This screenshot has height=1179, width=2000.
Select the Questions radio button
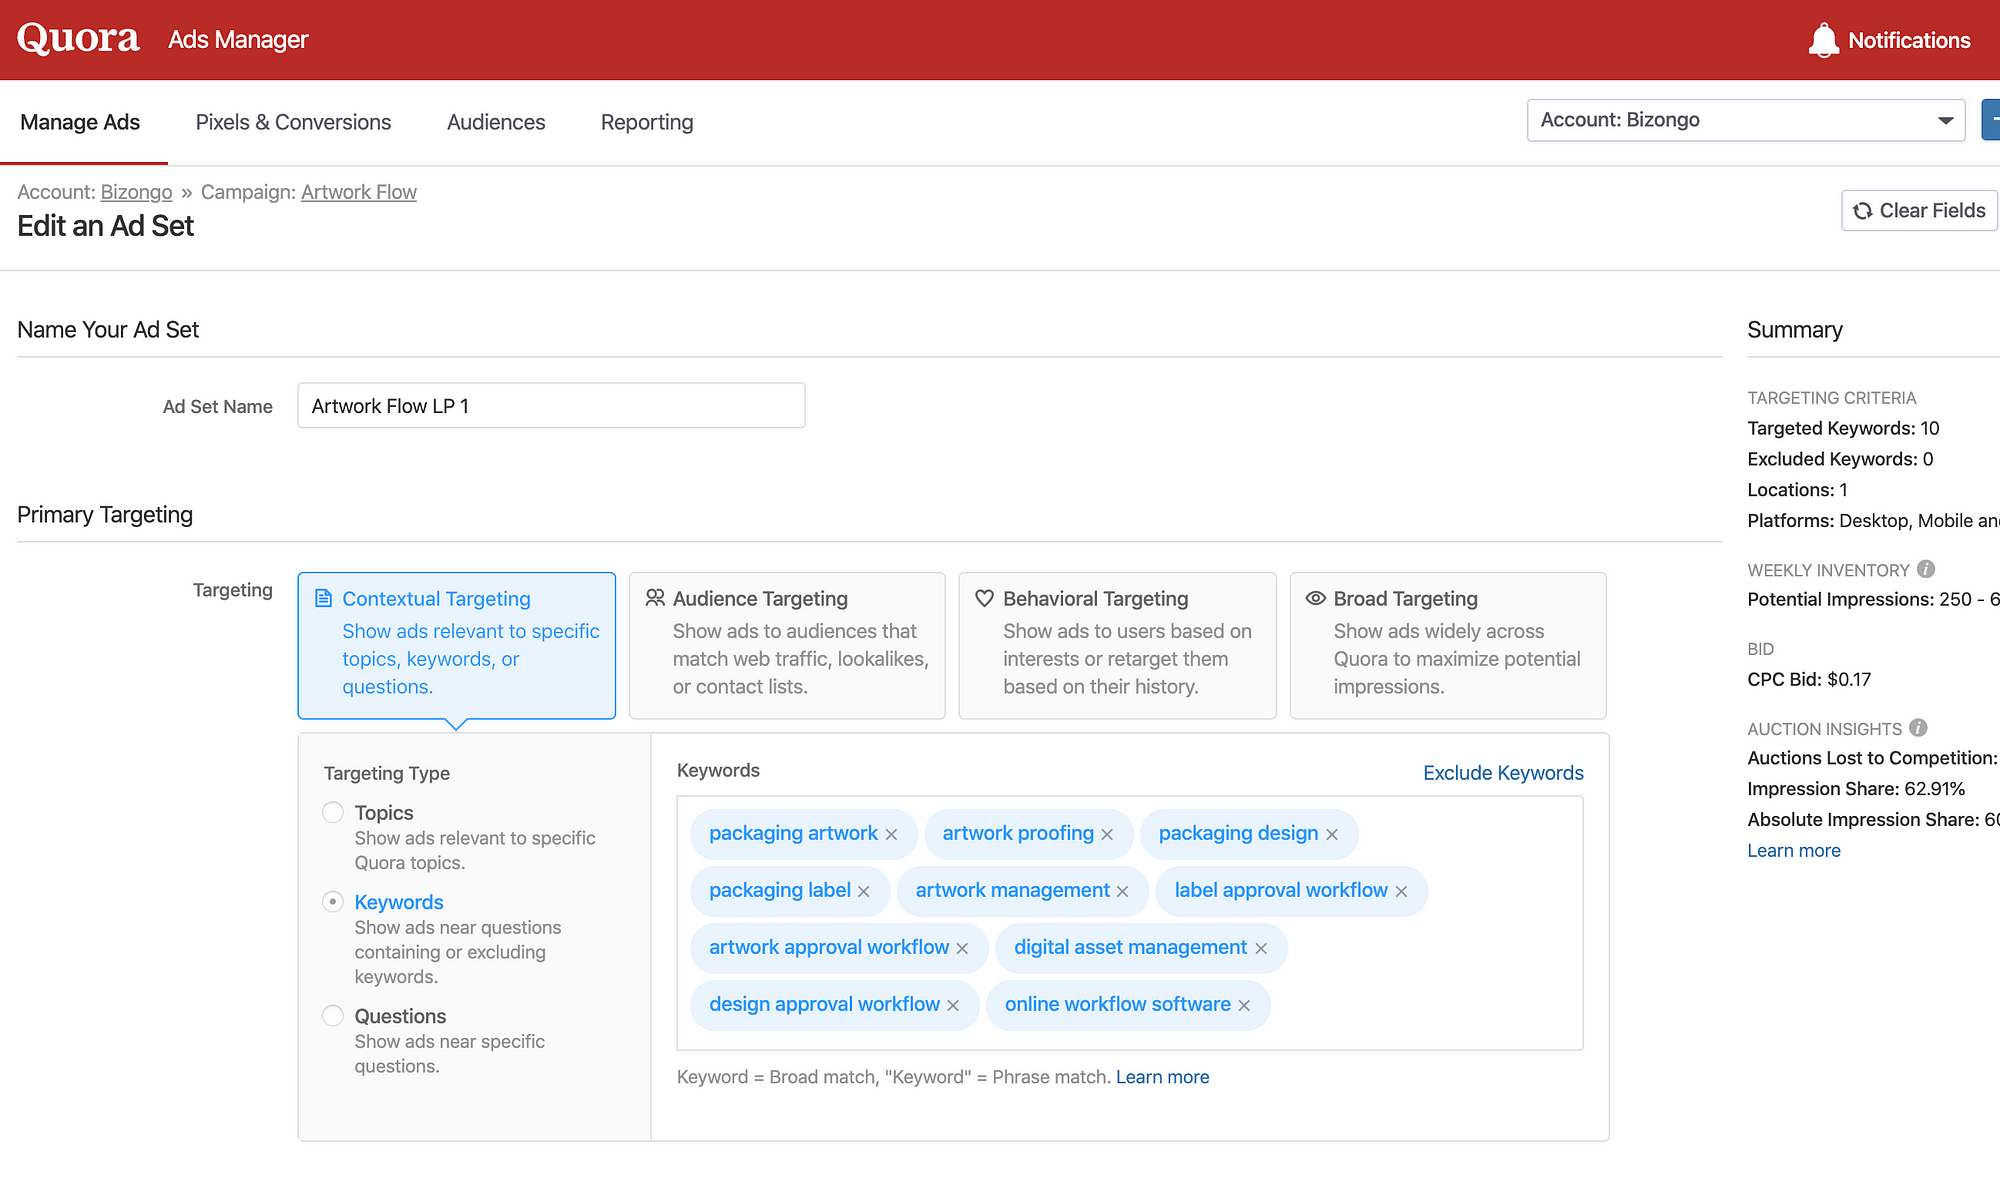coord(330,1016)
